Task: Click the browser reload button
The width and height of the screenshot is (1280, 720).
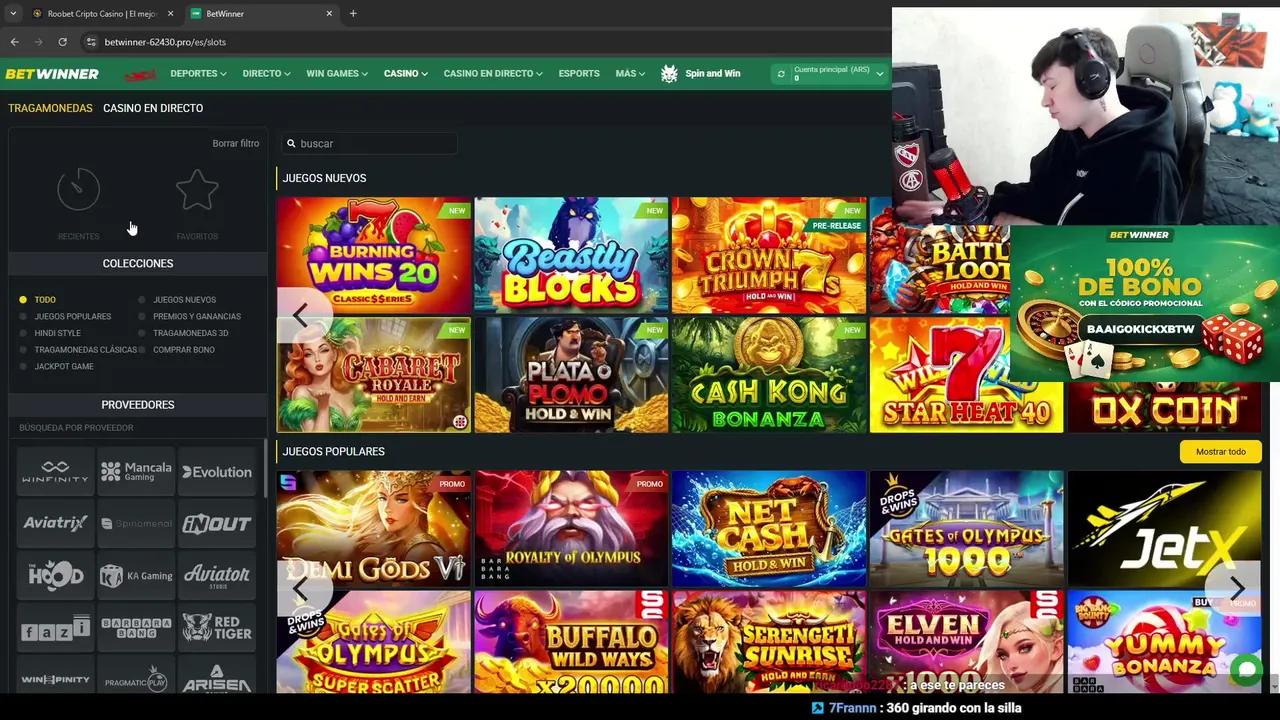Action: tap(62, 42)
